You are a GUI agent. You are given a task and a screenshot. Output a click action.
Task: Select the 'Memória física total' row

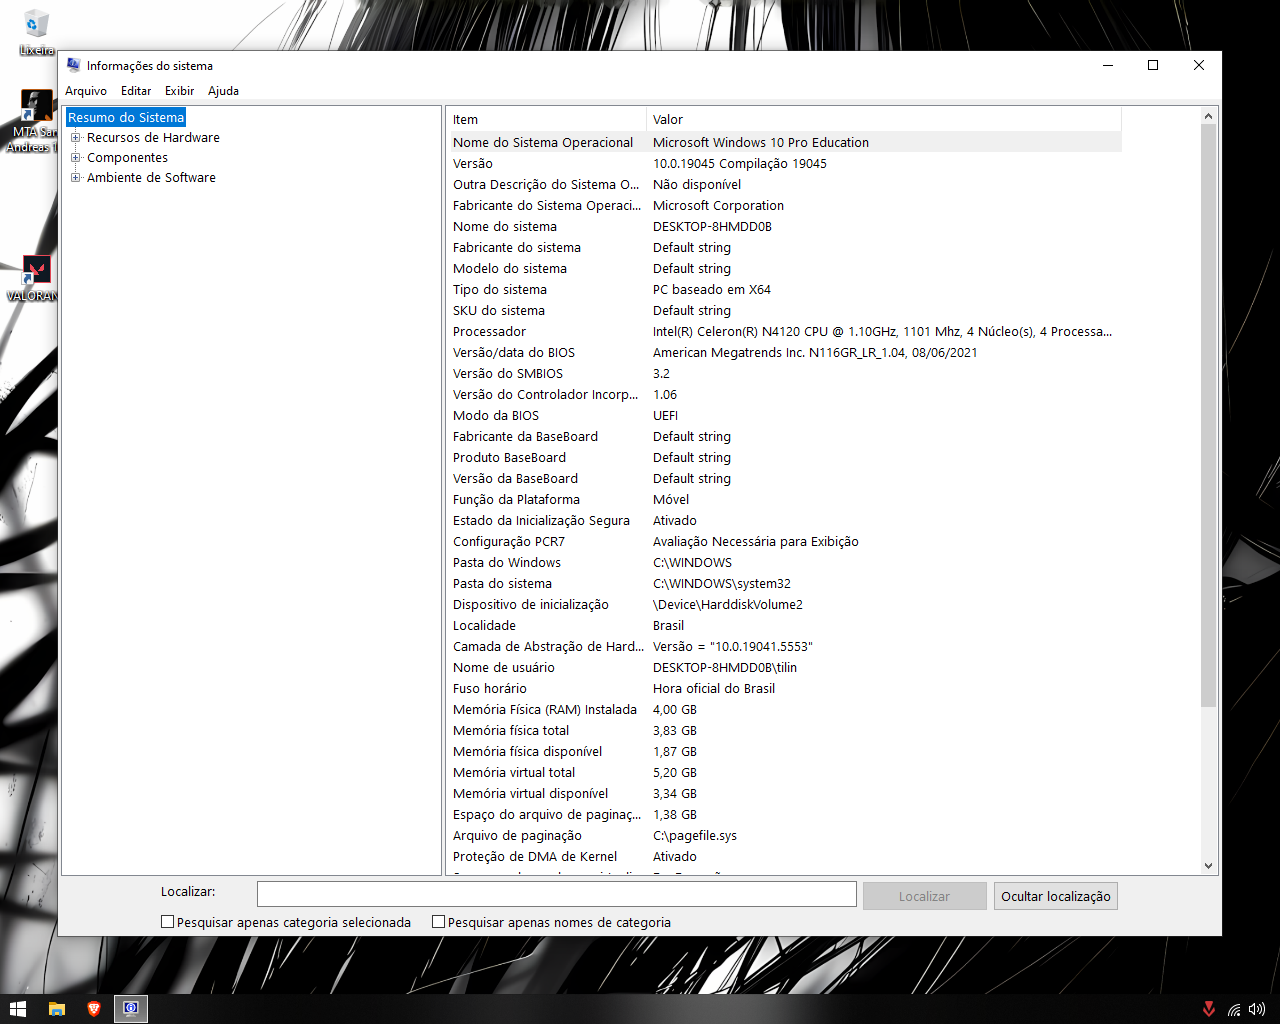click(x=785, y=731)
